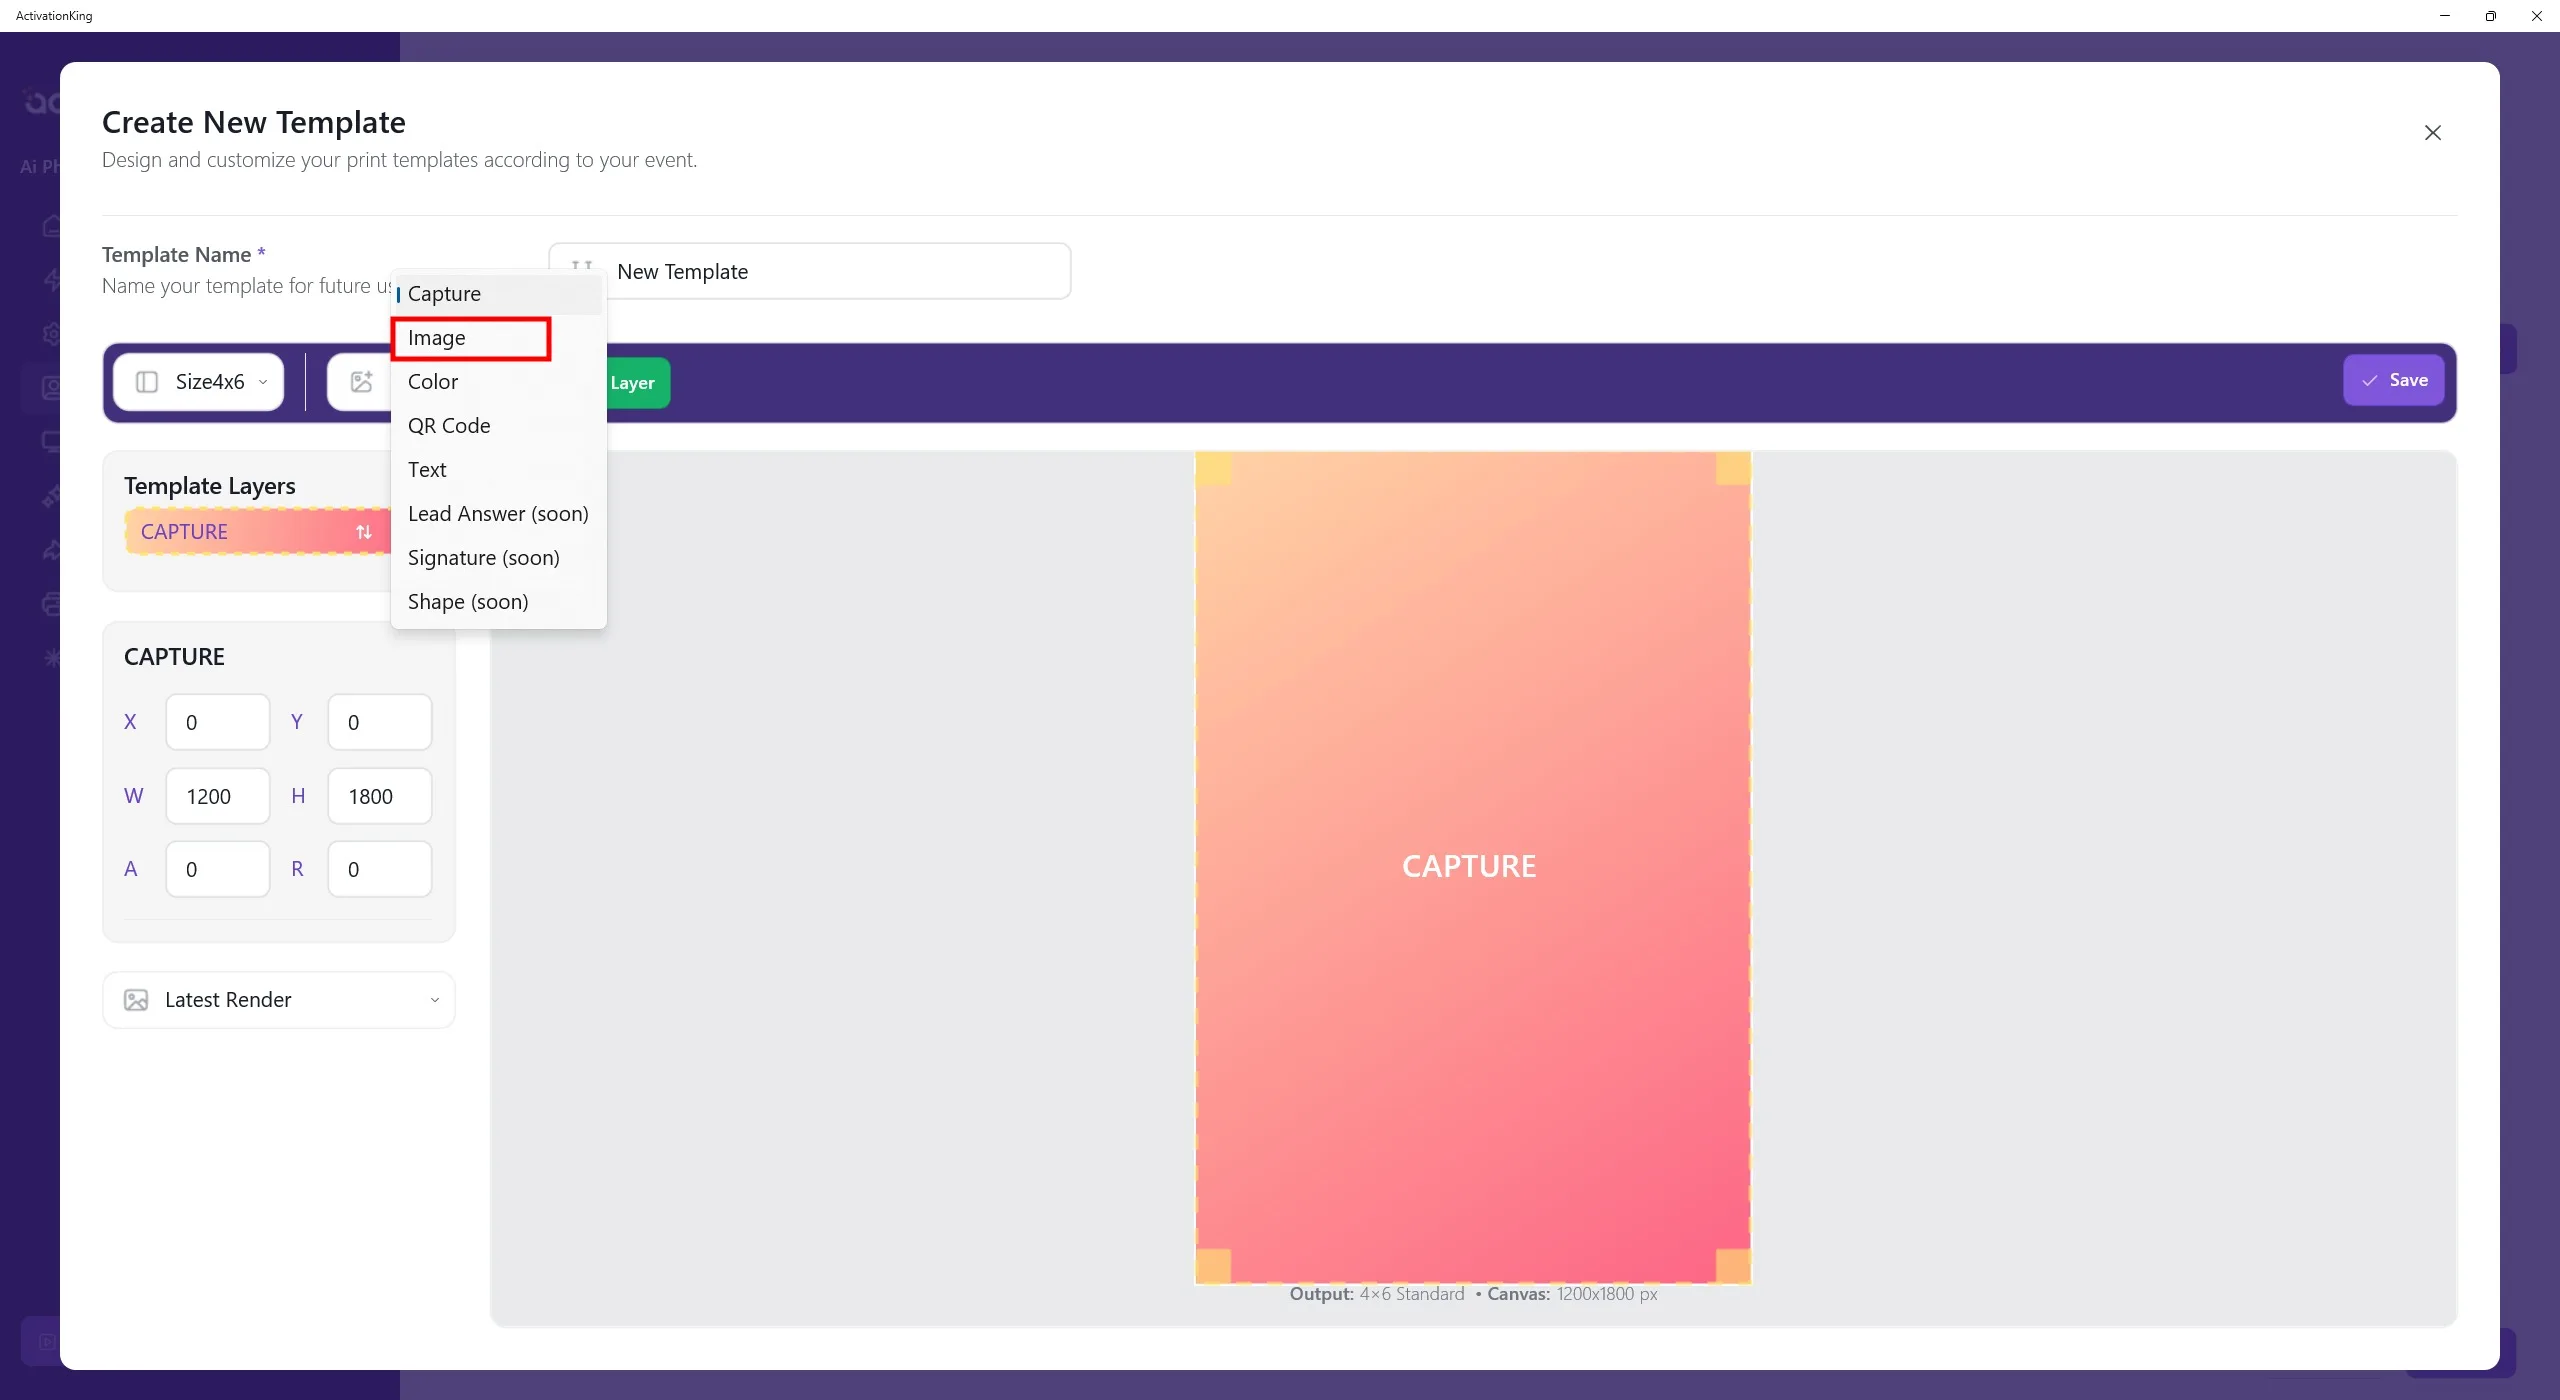Restore down the ActivationKing window
Image resolution: width=2560 pixels, height=1400 pixels.
[x=2491, y=16]
